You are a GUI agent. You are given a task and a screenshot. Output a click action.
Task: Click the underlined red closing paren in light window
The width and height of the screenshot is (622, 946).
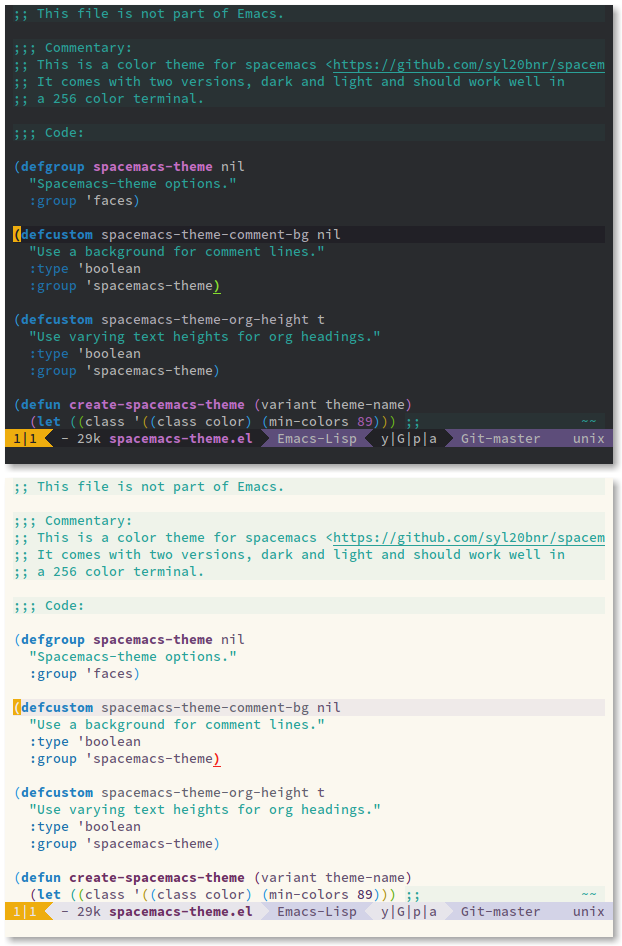[217, 759]
